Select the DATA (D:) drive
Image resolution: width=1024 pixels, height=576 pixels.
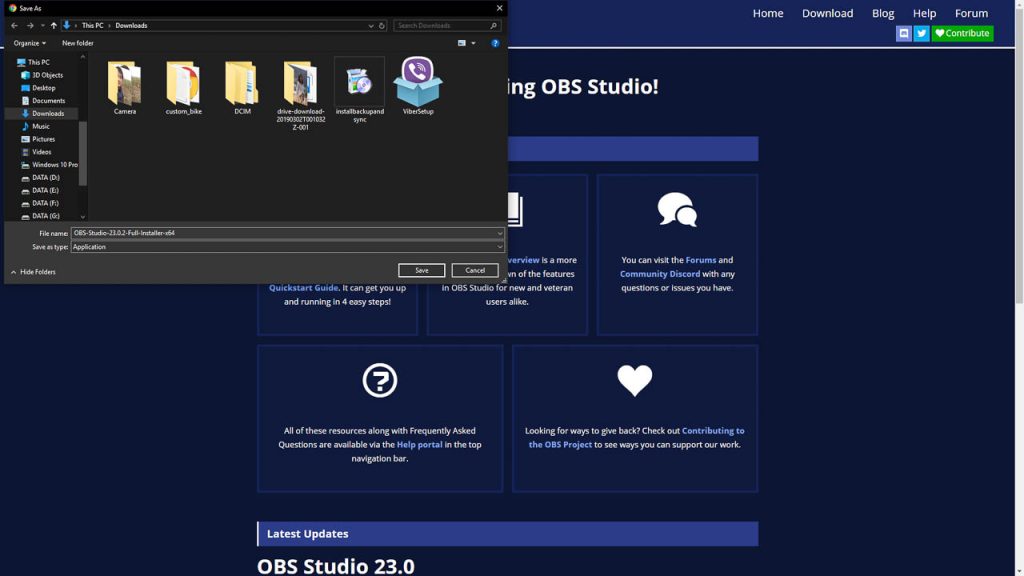coord(40,178)
